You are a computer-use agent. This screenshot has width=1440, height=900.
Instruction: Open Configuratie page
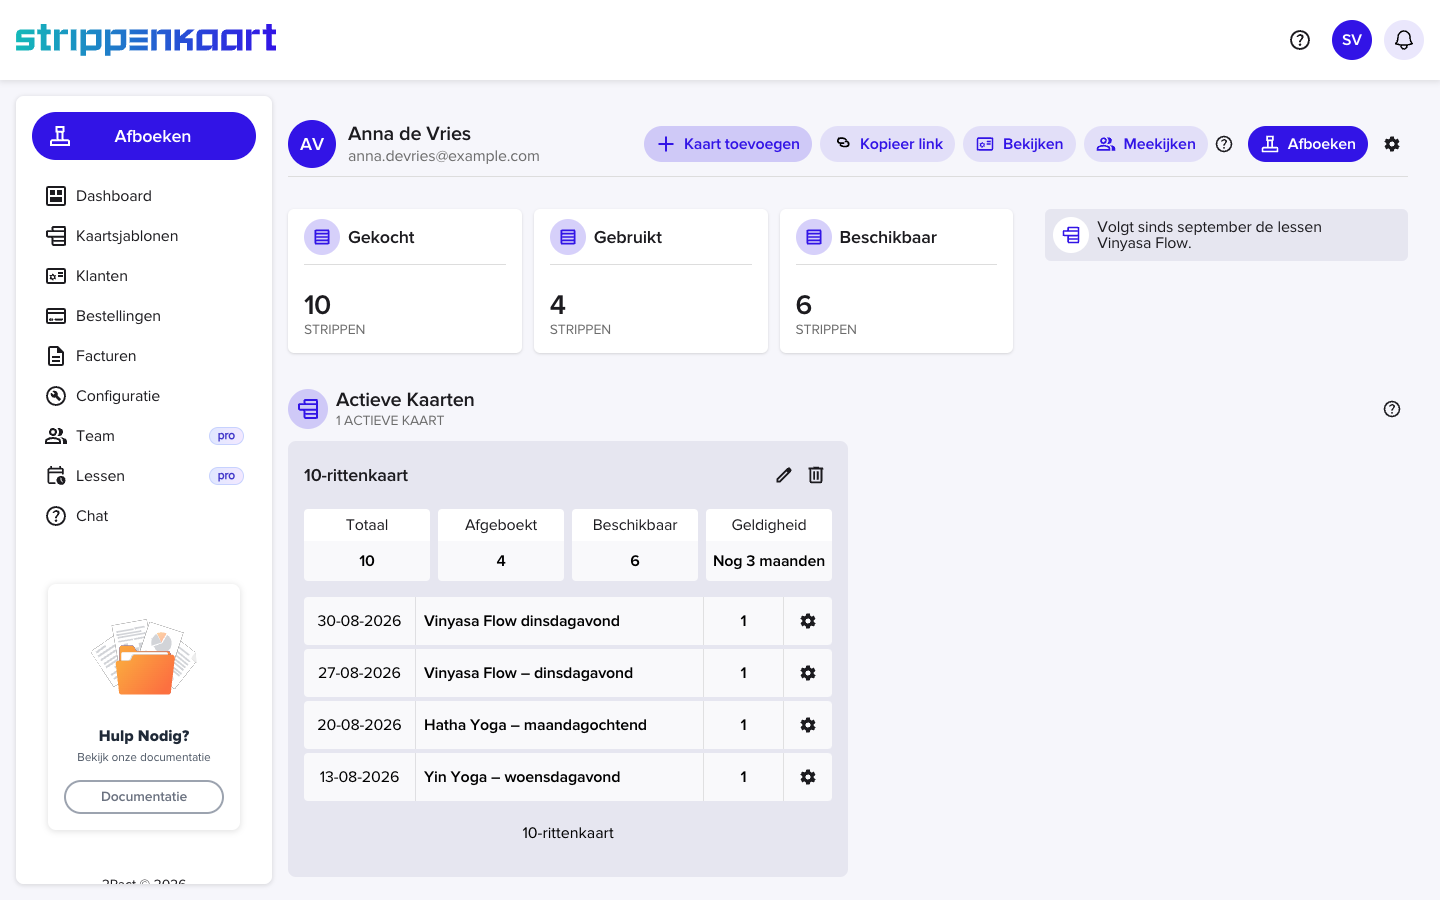click(x=144, y=396)
